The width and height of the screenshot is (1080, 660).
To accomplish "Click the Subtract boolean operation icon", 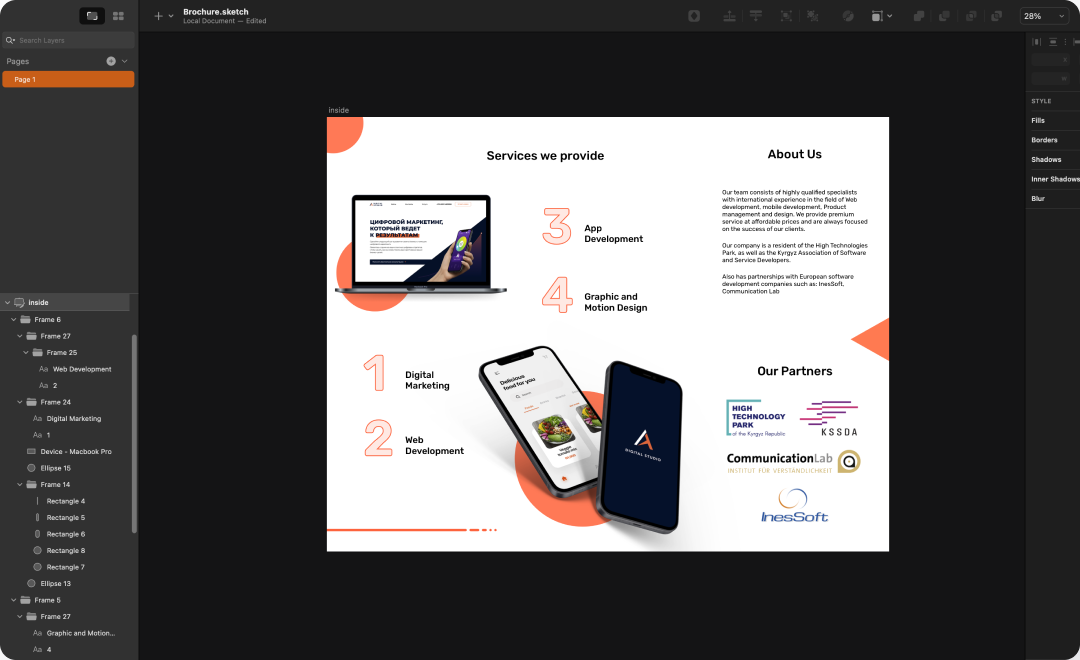I will (x=943, y=16).
